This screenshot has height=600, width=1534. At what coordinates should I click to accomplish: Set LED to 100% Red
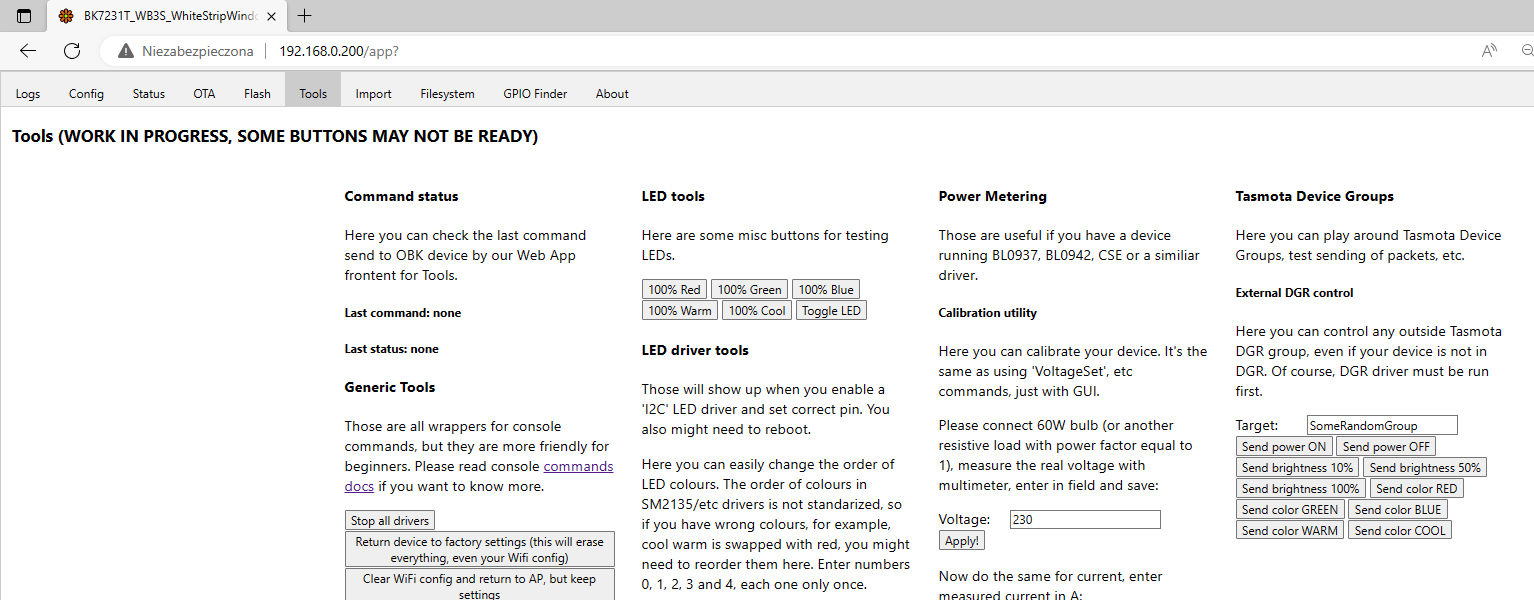click(675, 290)
